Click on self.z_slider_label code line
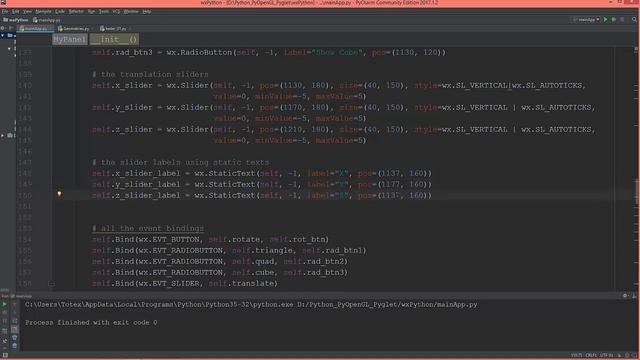Viewport: 640px width, 360px height. (x=262, y=196)
